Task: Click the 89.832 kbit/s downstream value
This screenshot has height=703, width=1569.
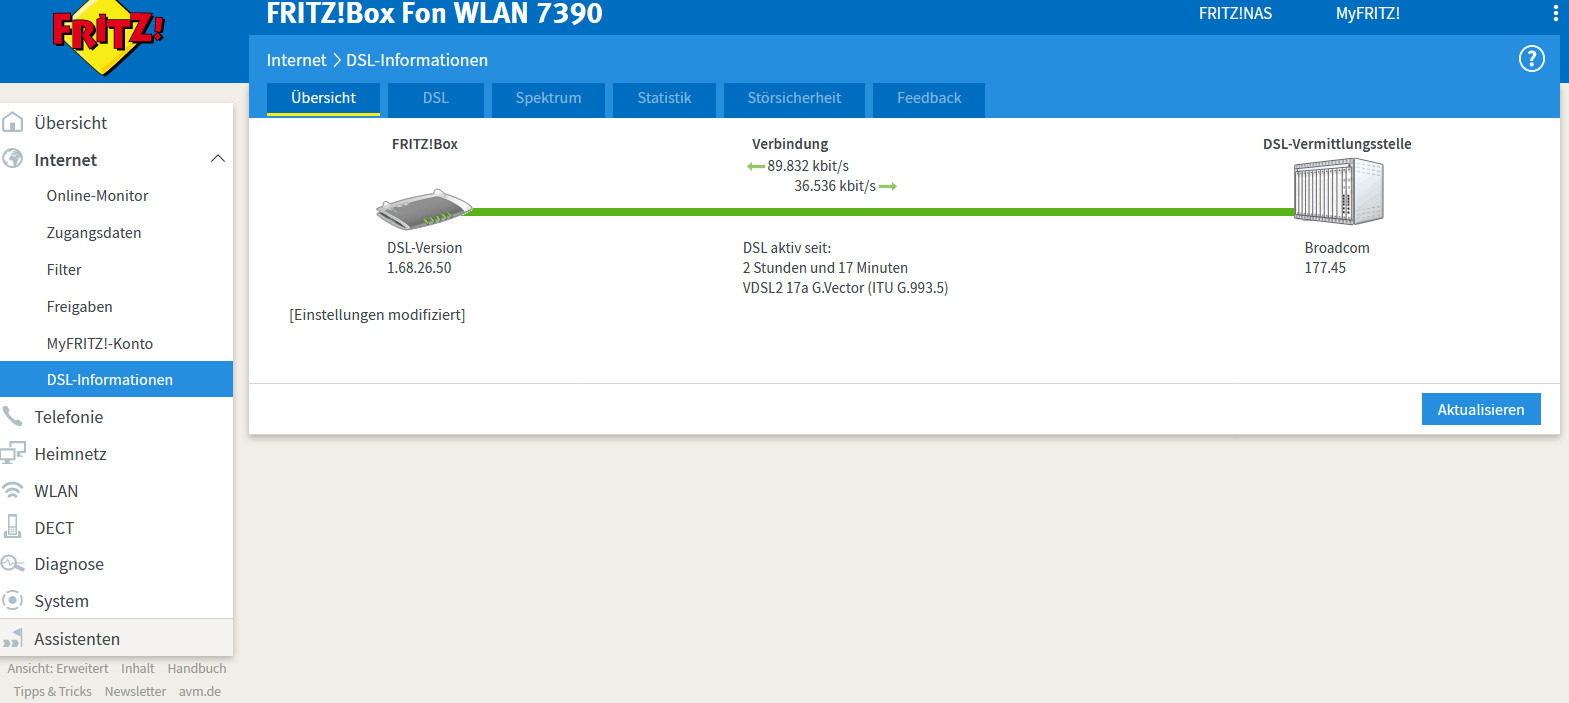Action: tap(808, 167)
